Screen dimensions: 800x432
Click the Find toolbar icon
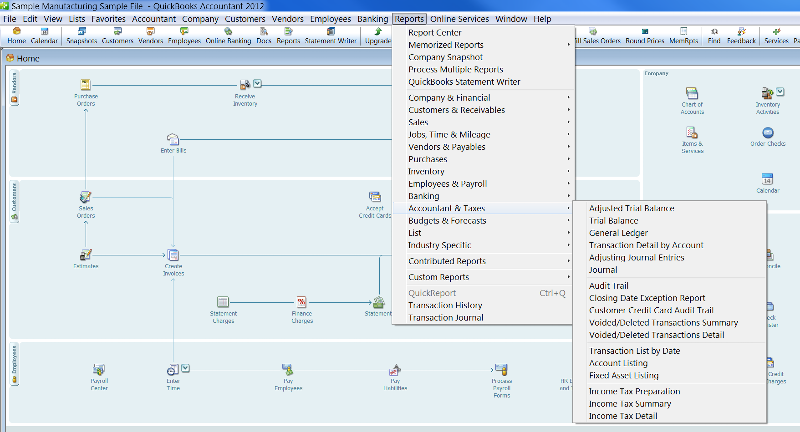[x=714, y=36]
